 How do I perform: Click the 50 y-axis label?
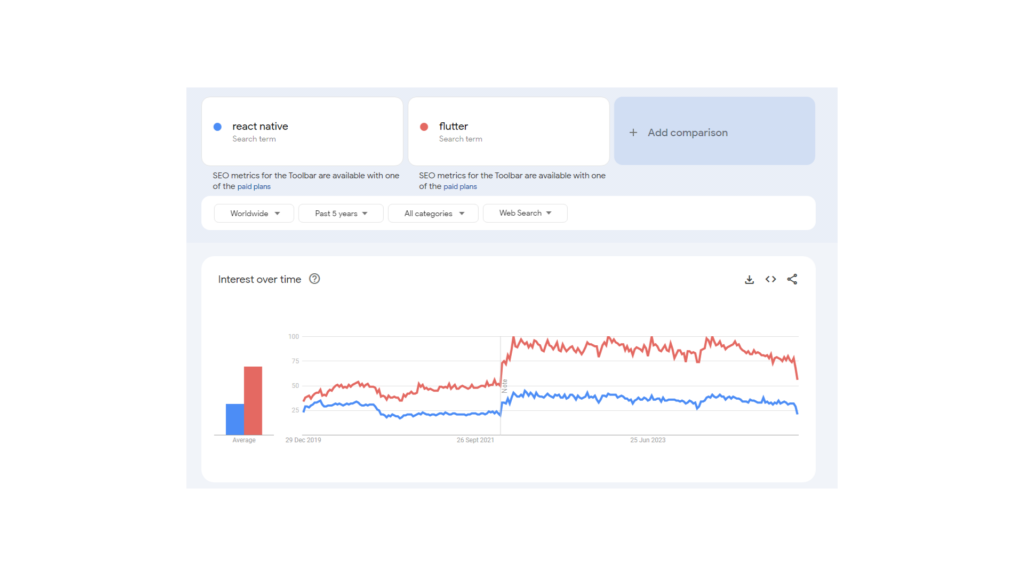coord(295,386)
